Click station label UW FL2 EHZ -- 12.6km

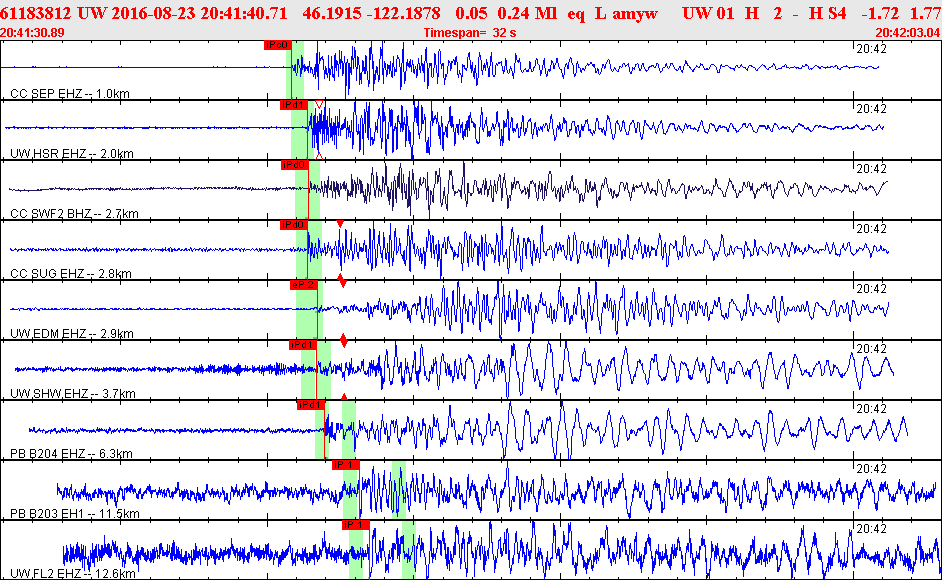point(73,575)
